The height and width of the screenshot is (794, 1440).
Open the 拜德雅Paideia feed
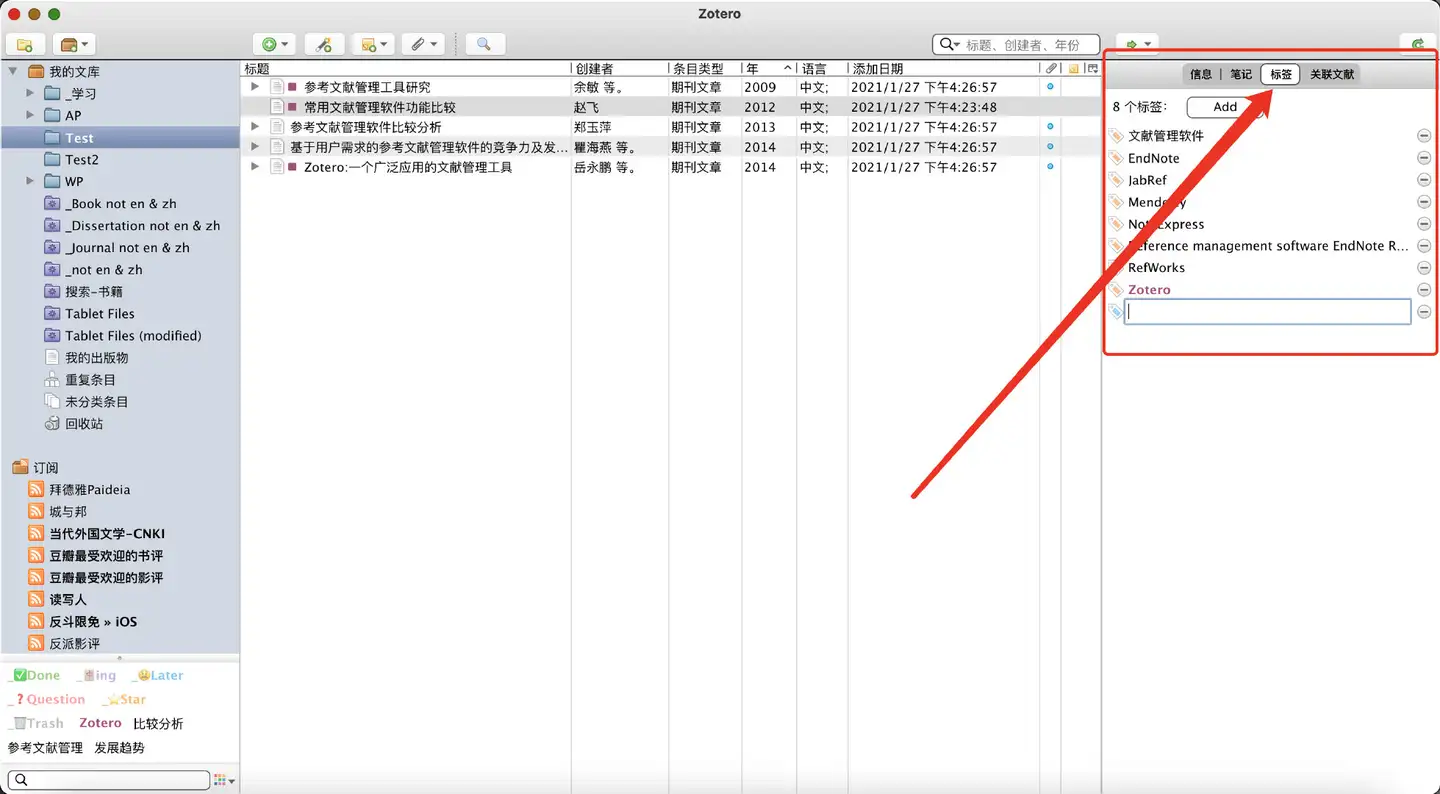(x=90, y=490)
